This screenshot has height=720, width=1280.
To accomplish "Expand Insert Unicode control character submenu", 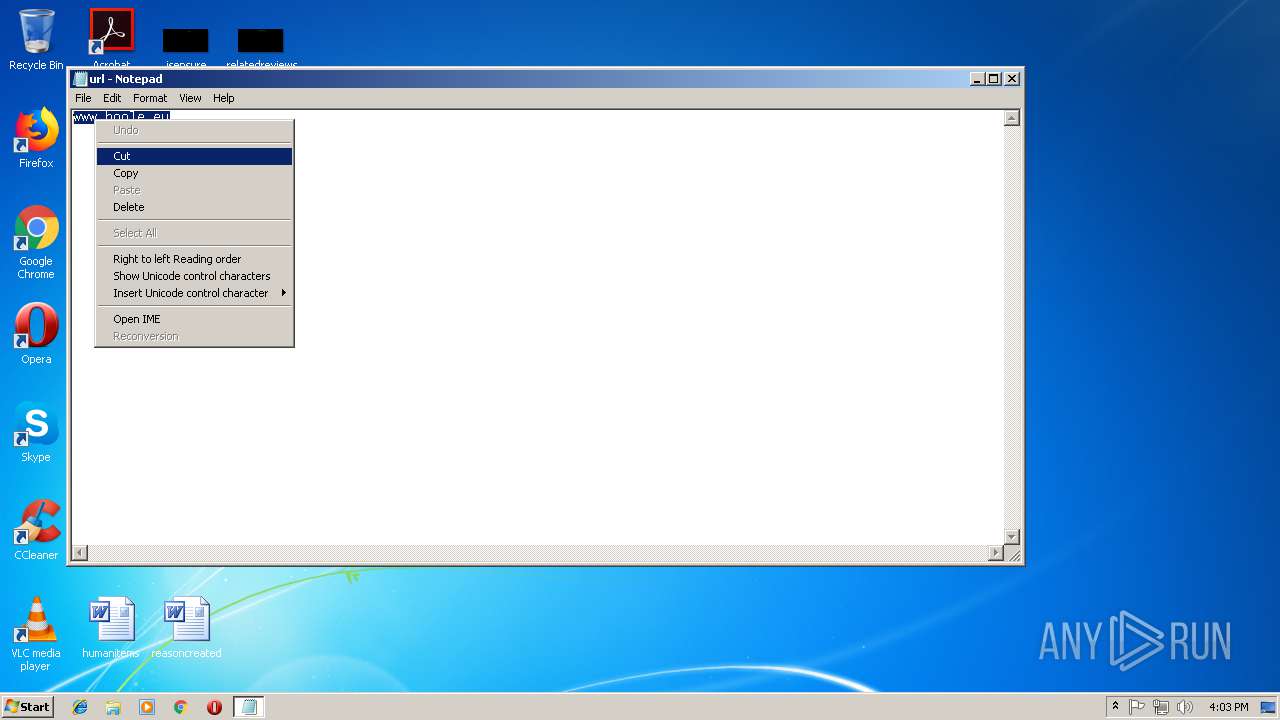I will tap(194, 293).
